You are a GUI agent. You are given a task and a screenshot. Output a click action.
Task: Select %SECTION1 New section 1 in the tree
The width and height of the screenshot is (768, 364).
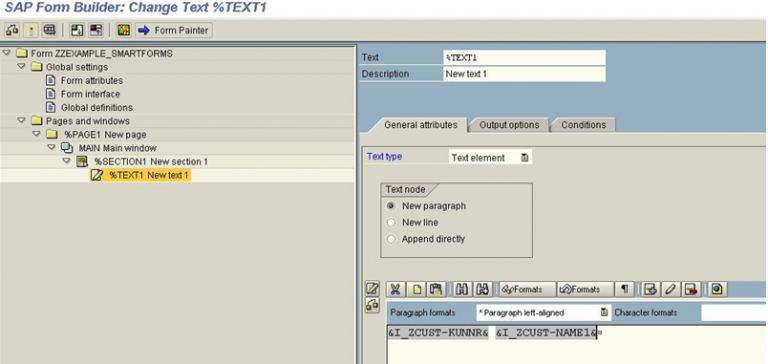151,162
